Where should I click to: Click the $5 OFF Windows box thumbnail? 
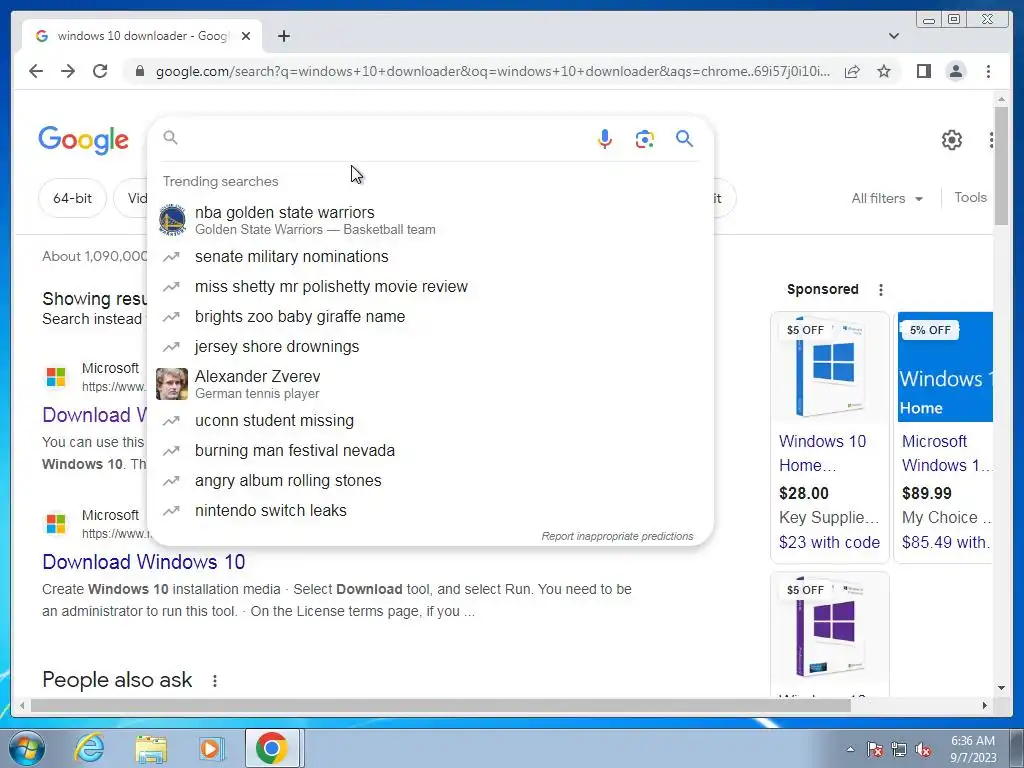click(829, 368)
